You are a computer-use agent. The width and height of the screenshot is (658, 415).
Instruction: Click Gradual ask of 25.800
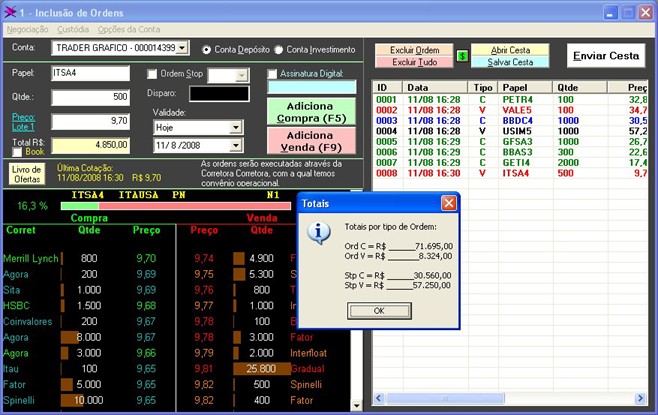260,369
